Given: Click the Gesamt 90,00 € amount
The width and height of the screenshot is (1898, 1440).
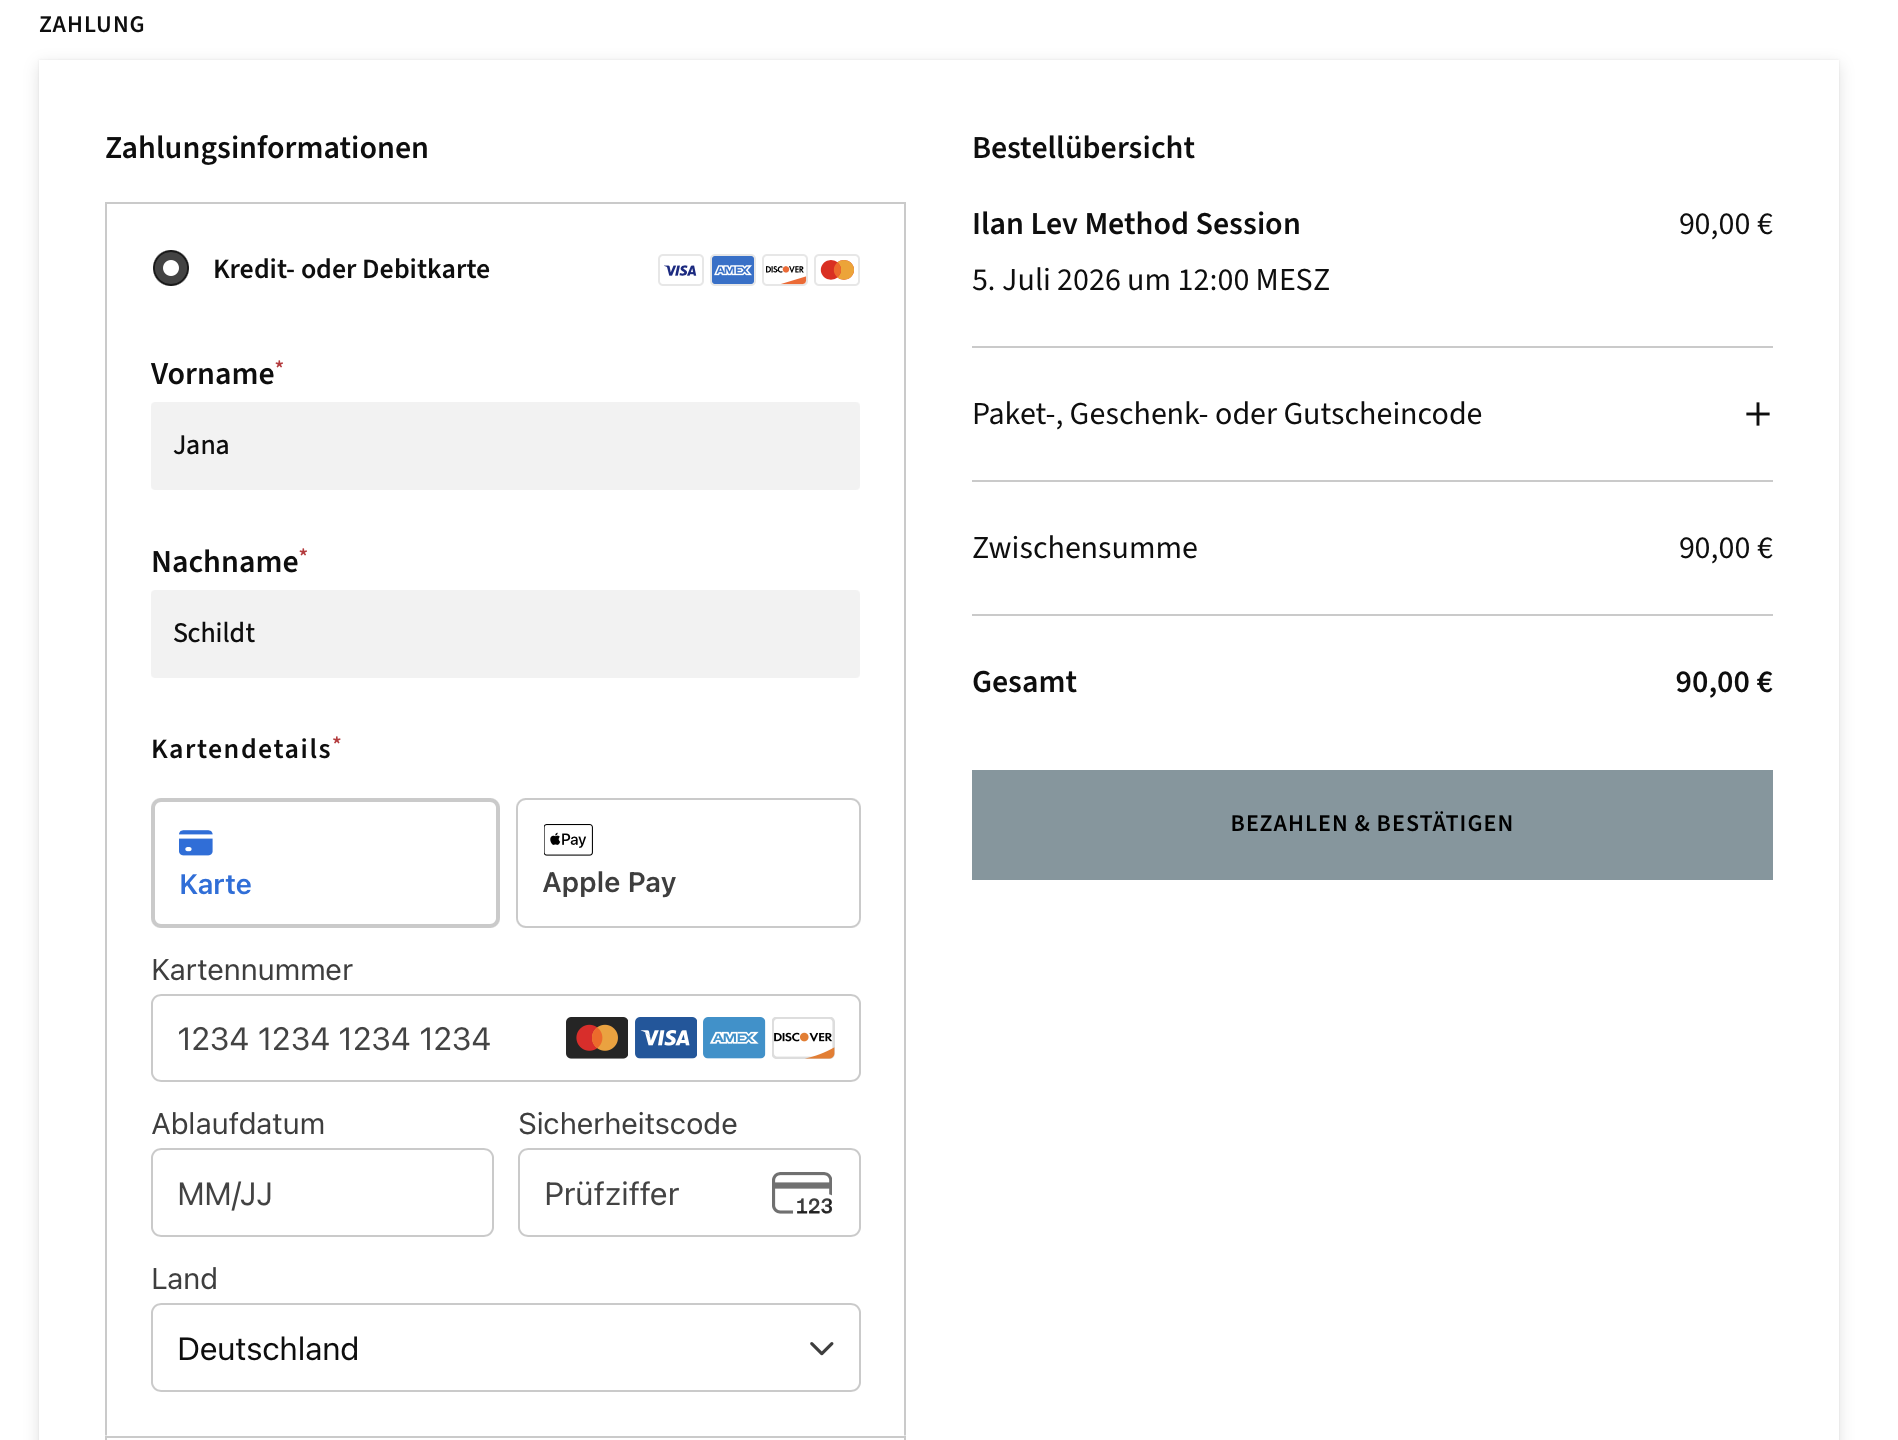Looking at the screenshot, I should (x=1724, y=682).
